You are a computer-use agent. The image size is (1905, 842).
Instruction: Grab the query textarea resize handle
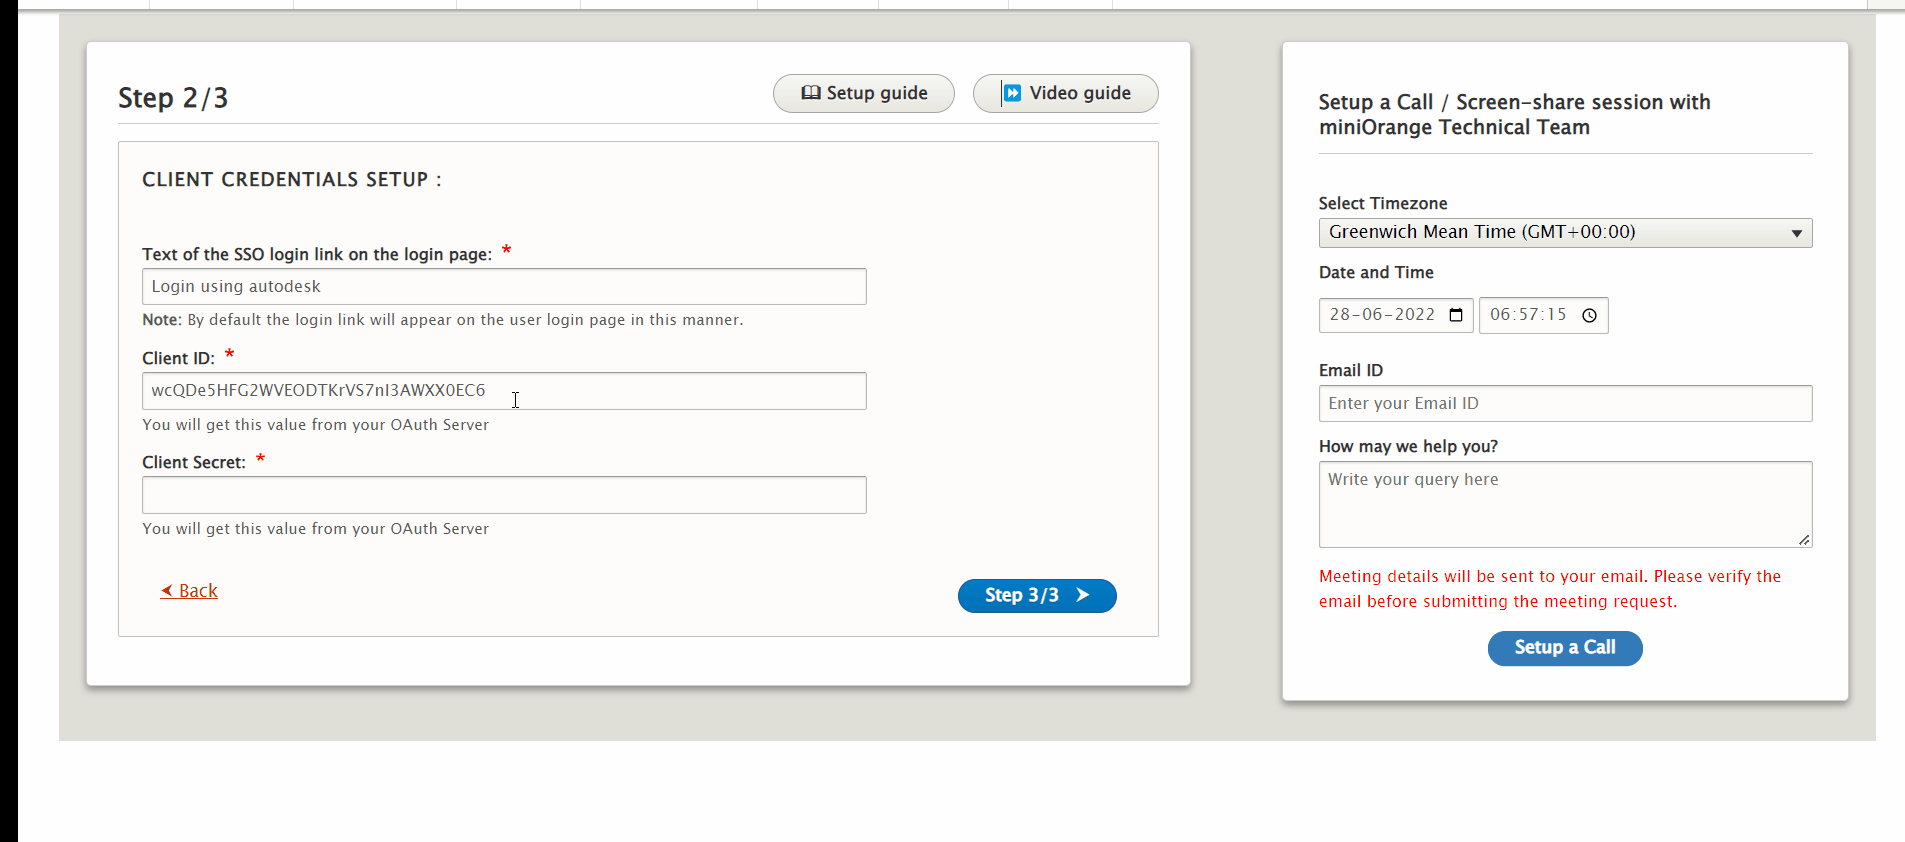(x=1804, y=540)
